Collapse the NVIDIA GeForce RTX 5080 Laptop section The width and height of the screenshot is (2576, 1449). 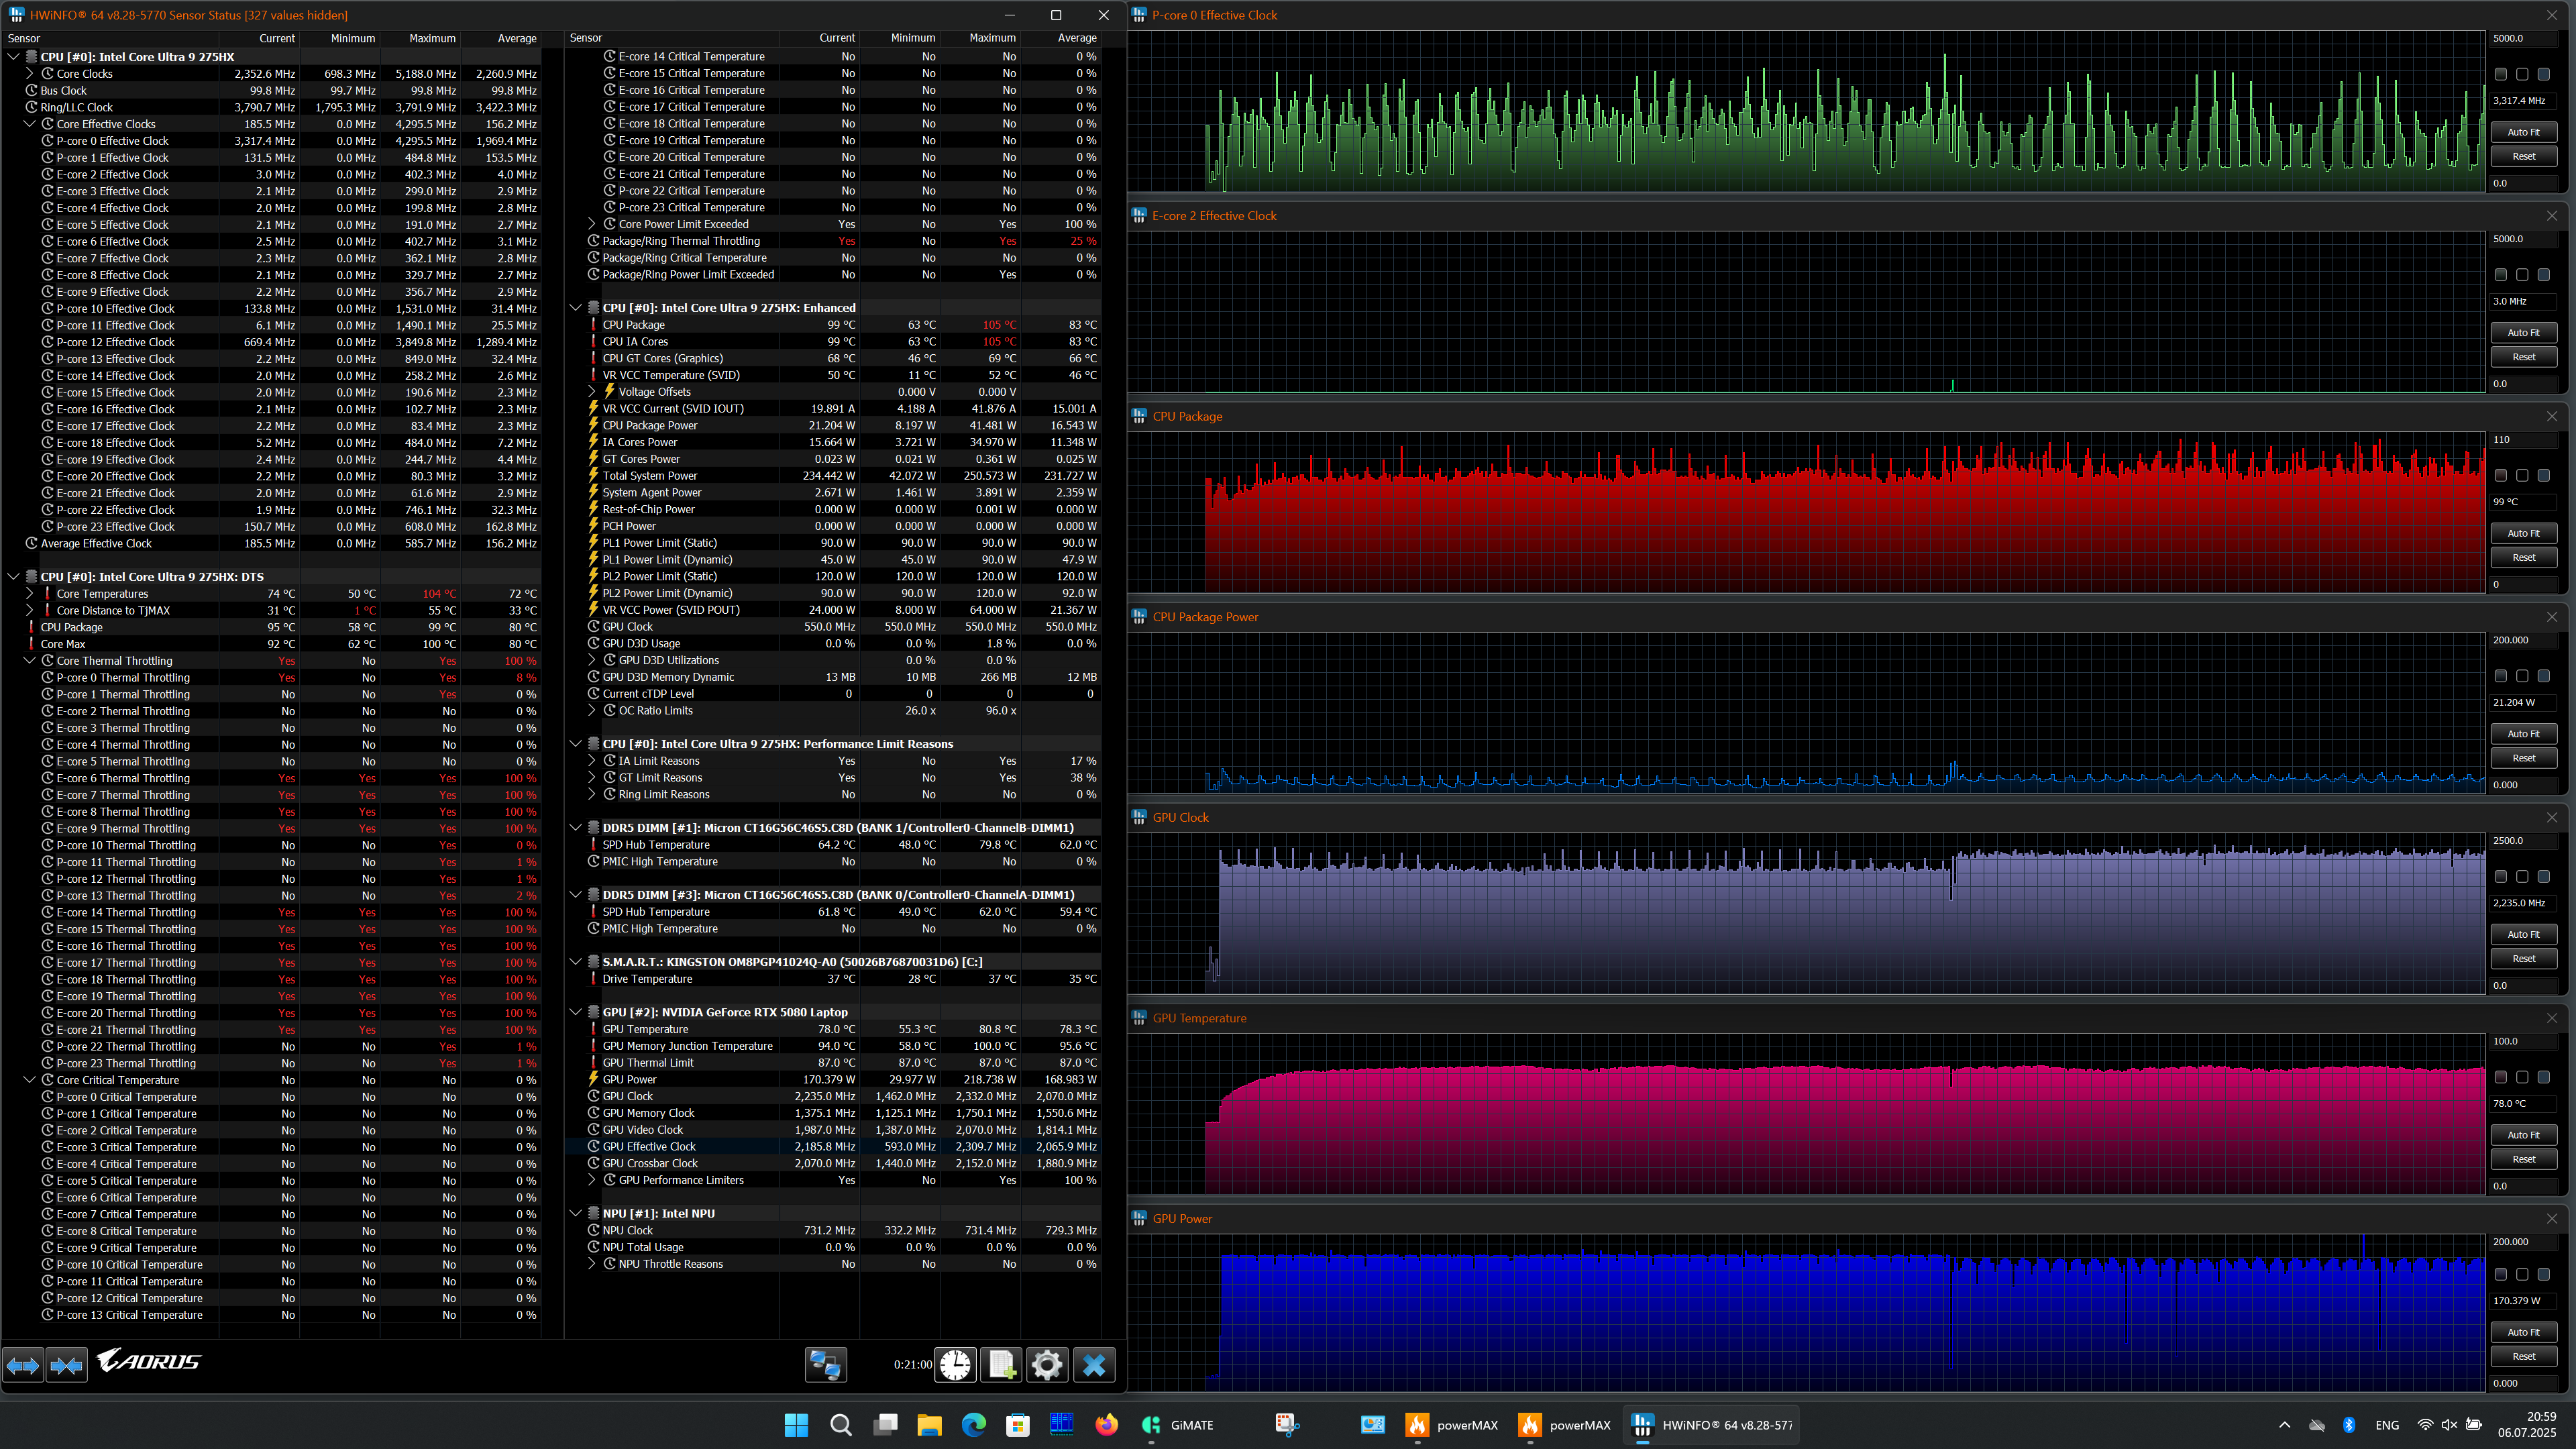pos(576,1012)
